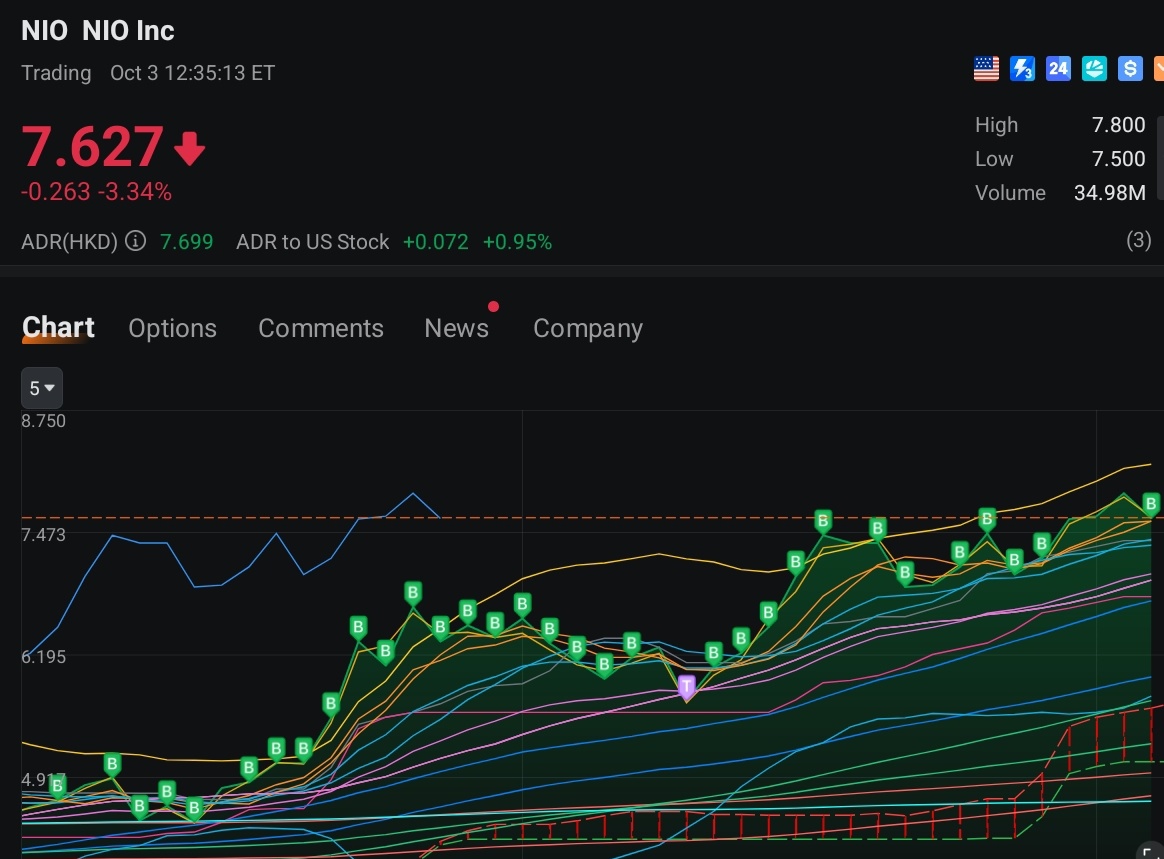The image size is (1164, 859).
Task: Open the dollar-sign dividend icon
Action: click(1130, 68)
